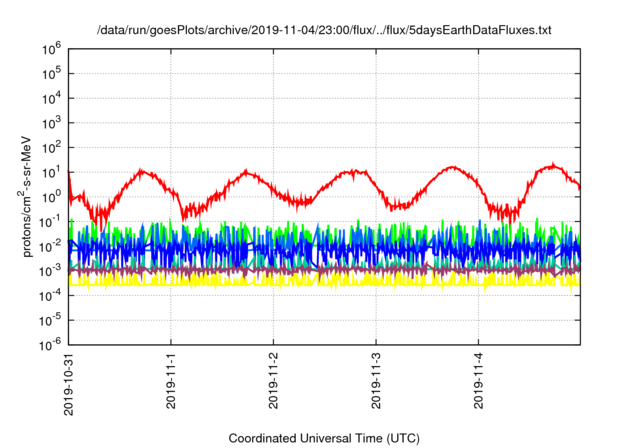Click the 10^-2 y-axis tick label
Screen dimensions: 640x448
[x=51, y=246]
